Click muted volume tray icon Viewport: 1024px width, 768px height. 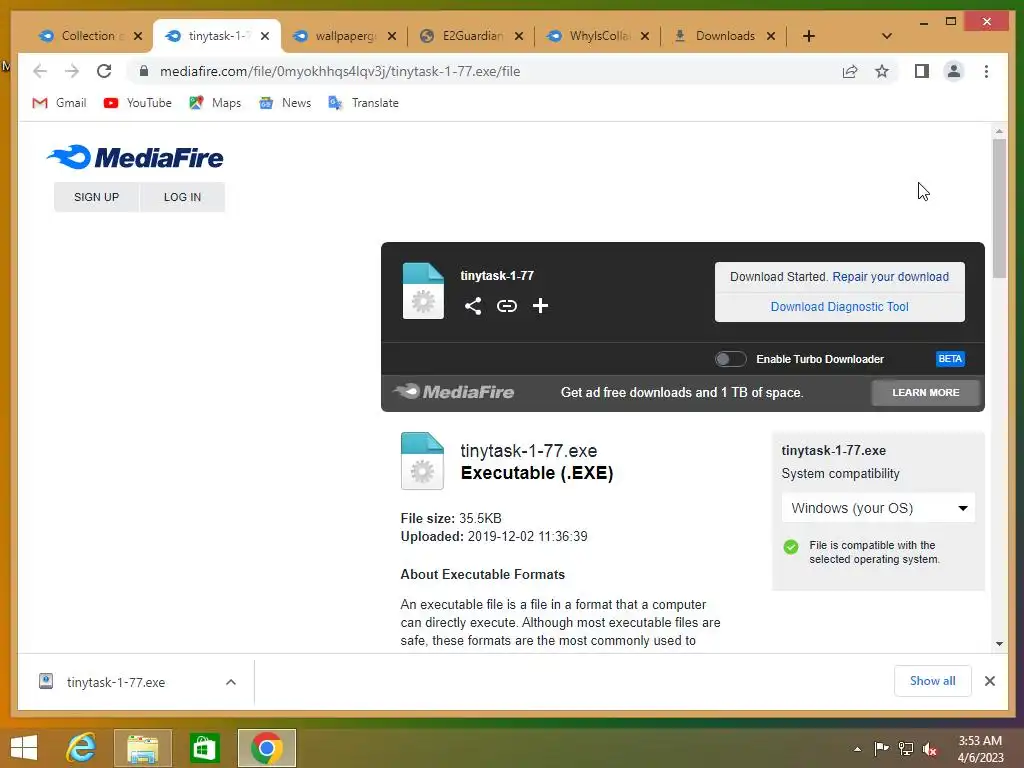click(930, 749)
